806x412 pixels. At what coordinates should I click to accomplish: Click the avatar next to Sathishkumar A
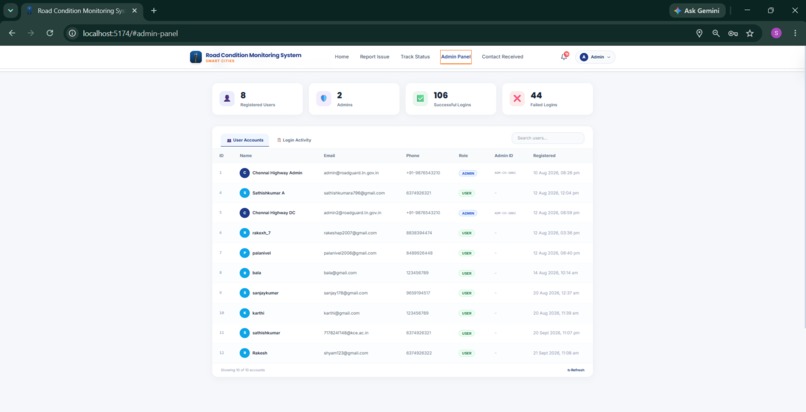(245, 193)
